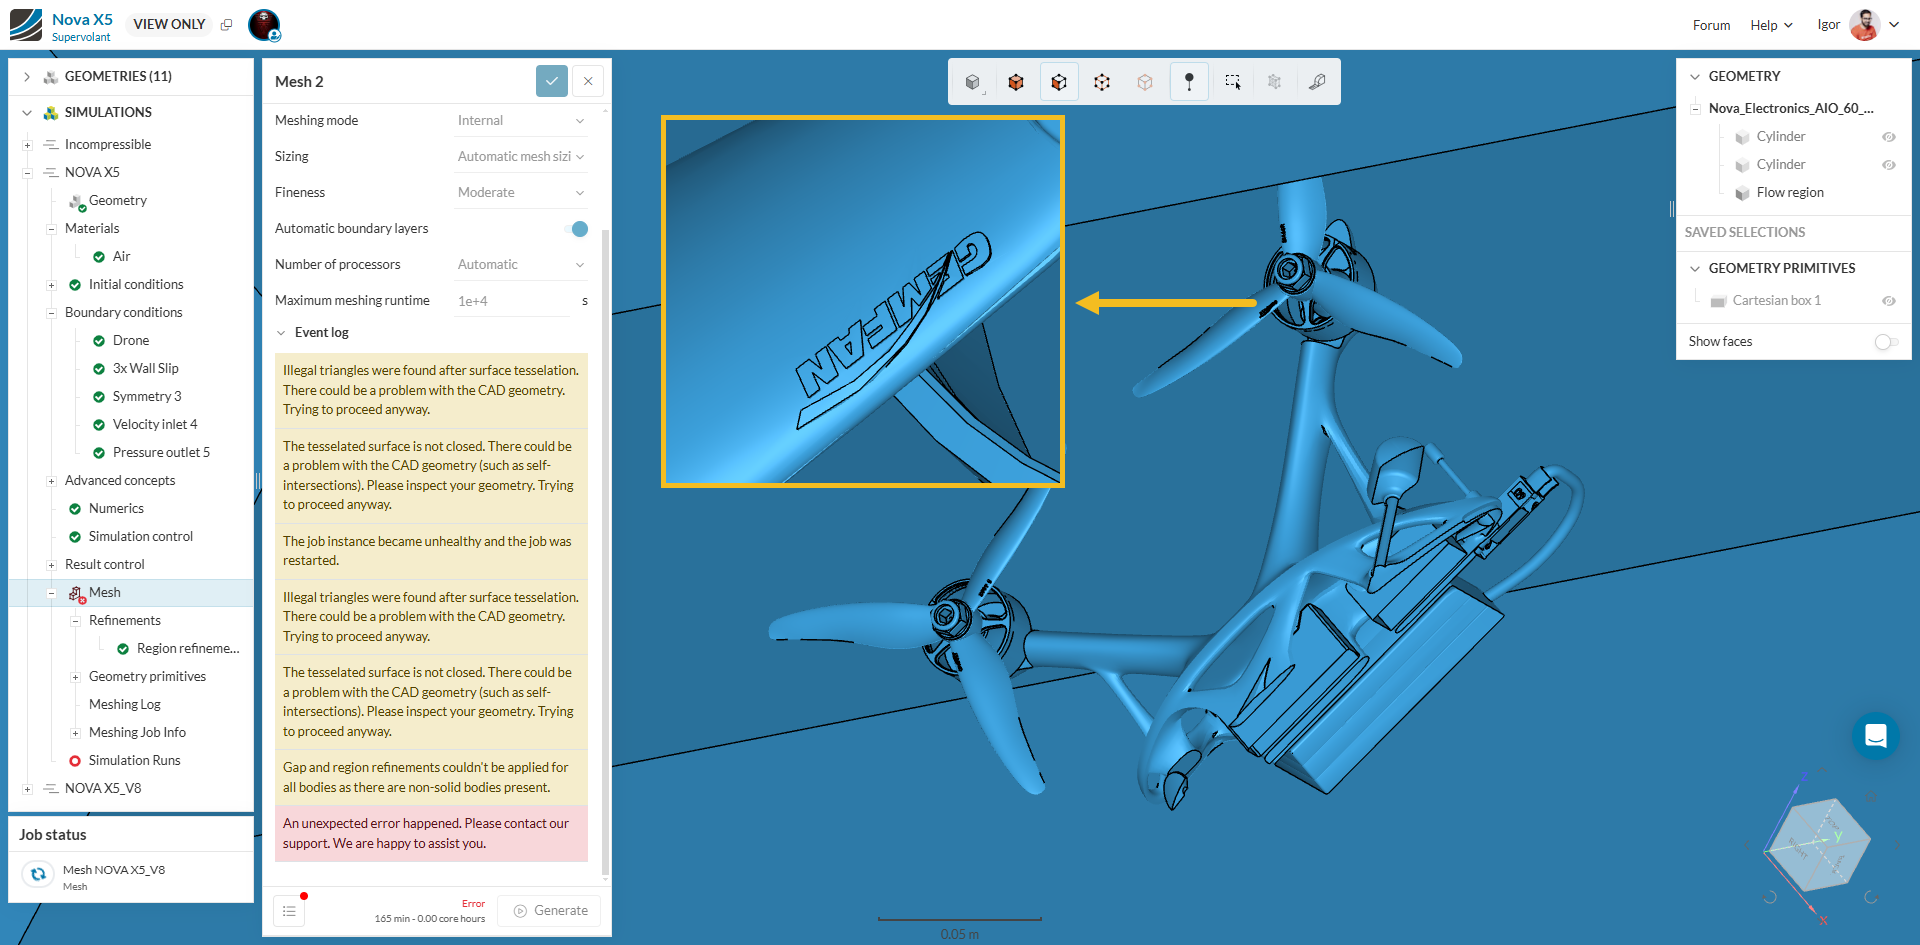
Task: Toggle the Show faces switch
Action: point(1887,342)
